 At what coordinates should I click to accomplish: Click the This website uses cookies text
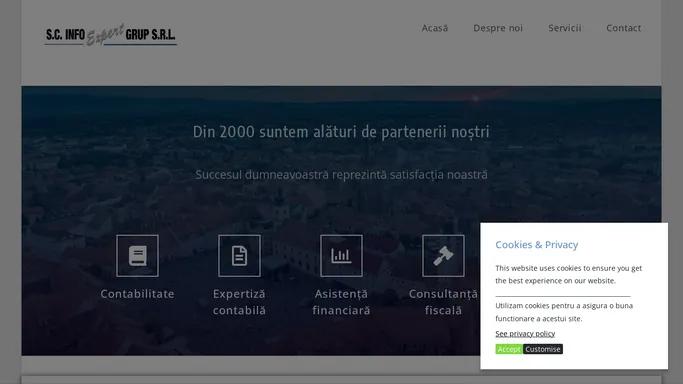[568, 274]
